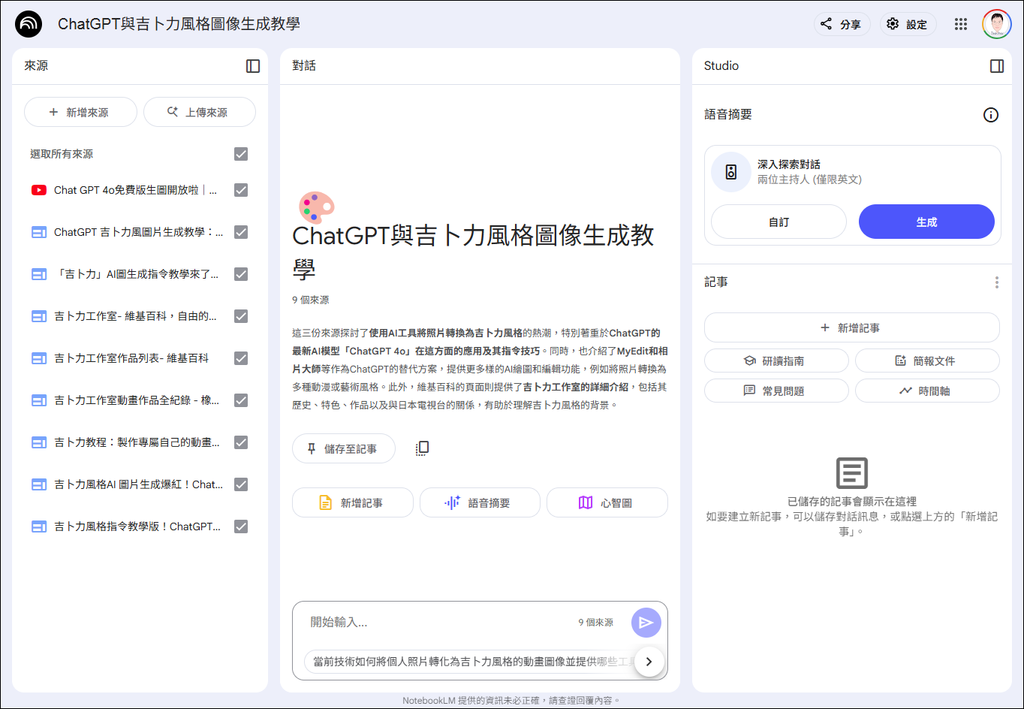Click the 儲存至記事 save to note button

[x=344, y=449]
